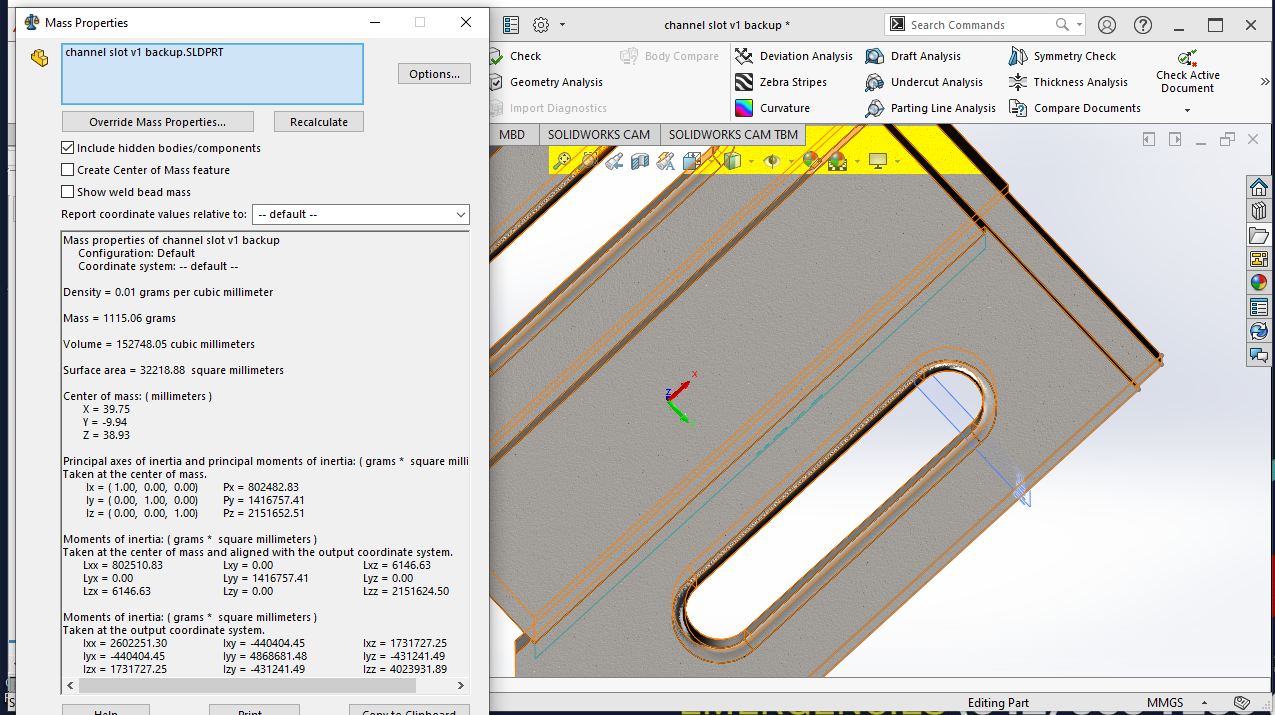Open Design Library task pane tab
The width and height of the screenshot is (1275, 715).
tap(1259, 211)
